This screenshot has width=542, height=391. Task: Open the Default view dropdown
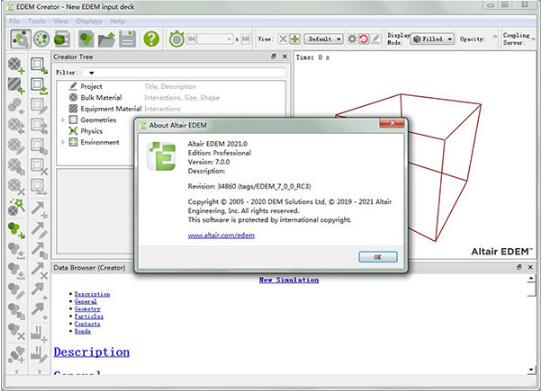pos(324,39)
